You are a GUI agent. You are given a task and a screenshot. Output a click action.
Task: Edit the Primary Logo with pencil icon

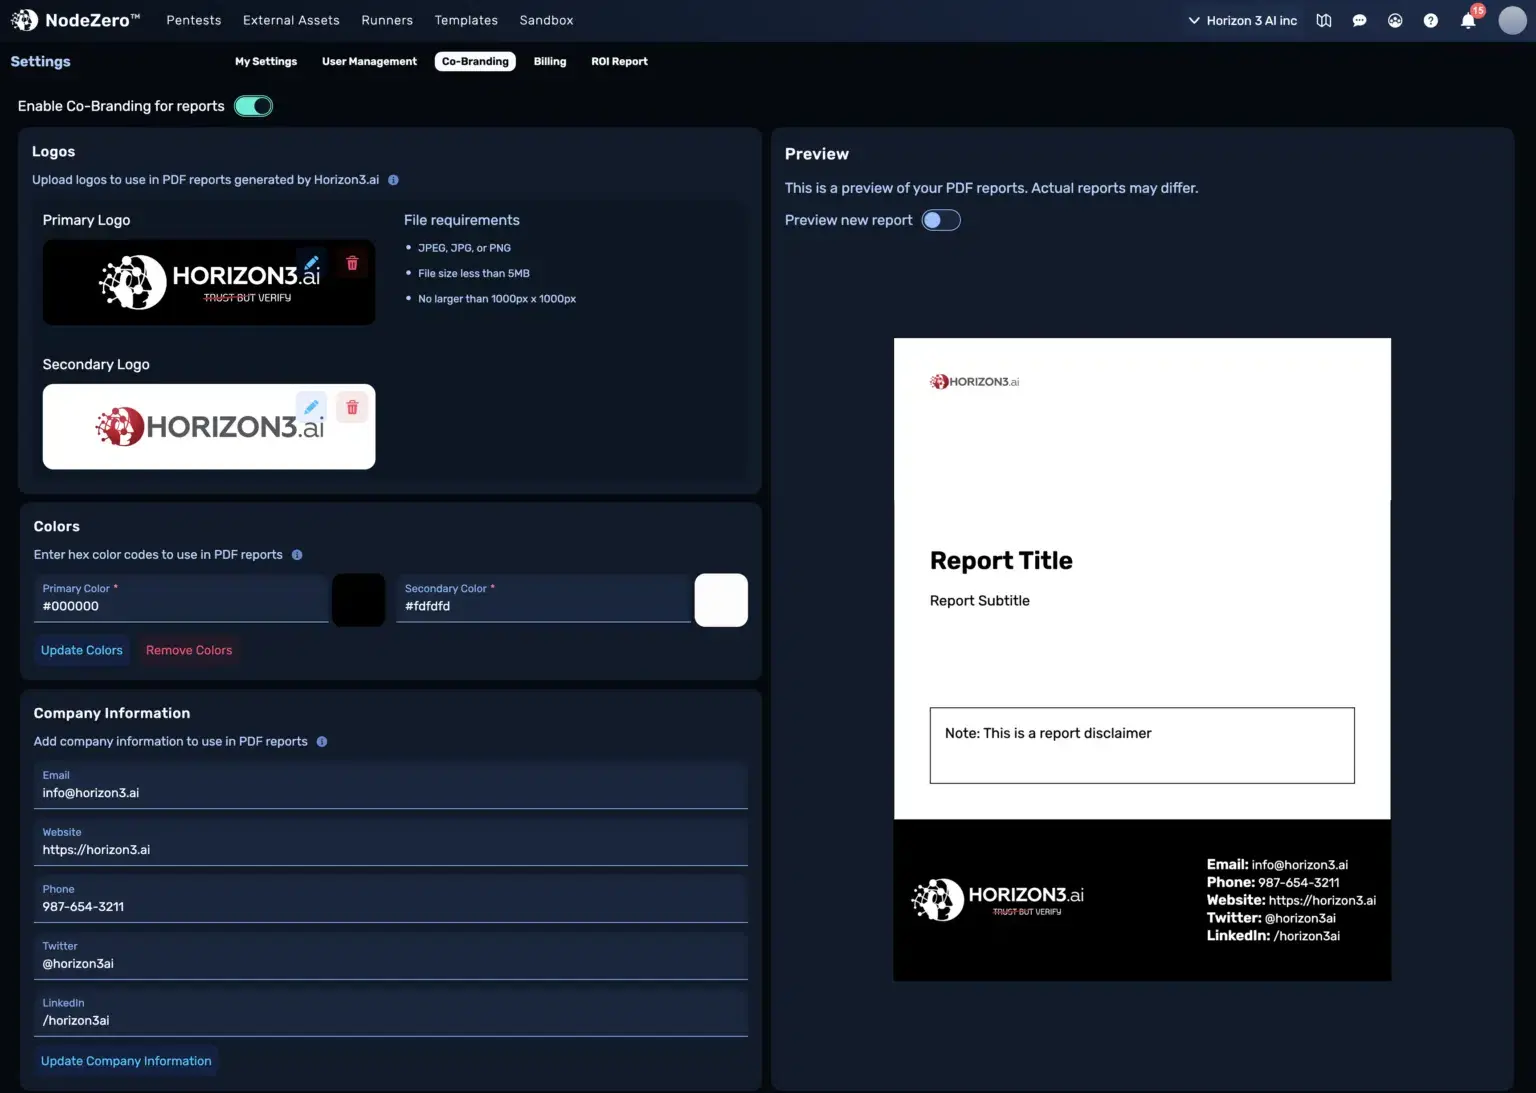click(312, 263)
